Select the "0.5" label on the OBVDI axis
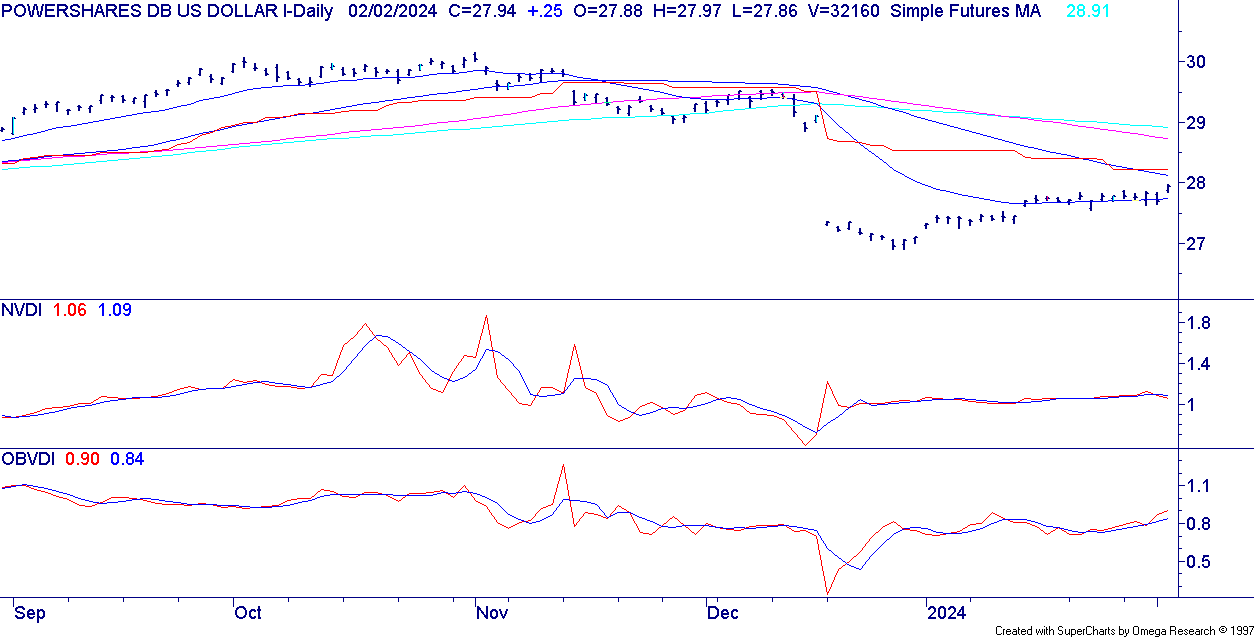Viewport: 1254px width, 637px height. click(1199, 562)
